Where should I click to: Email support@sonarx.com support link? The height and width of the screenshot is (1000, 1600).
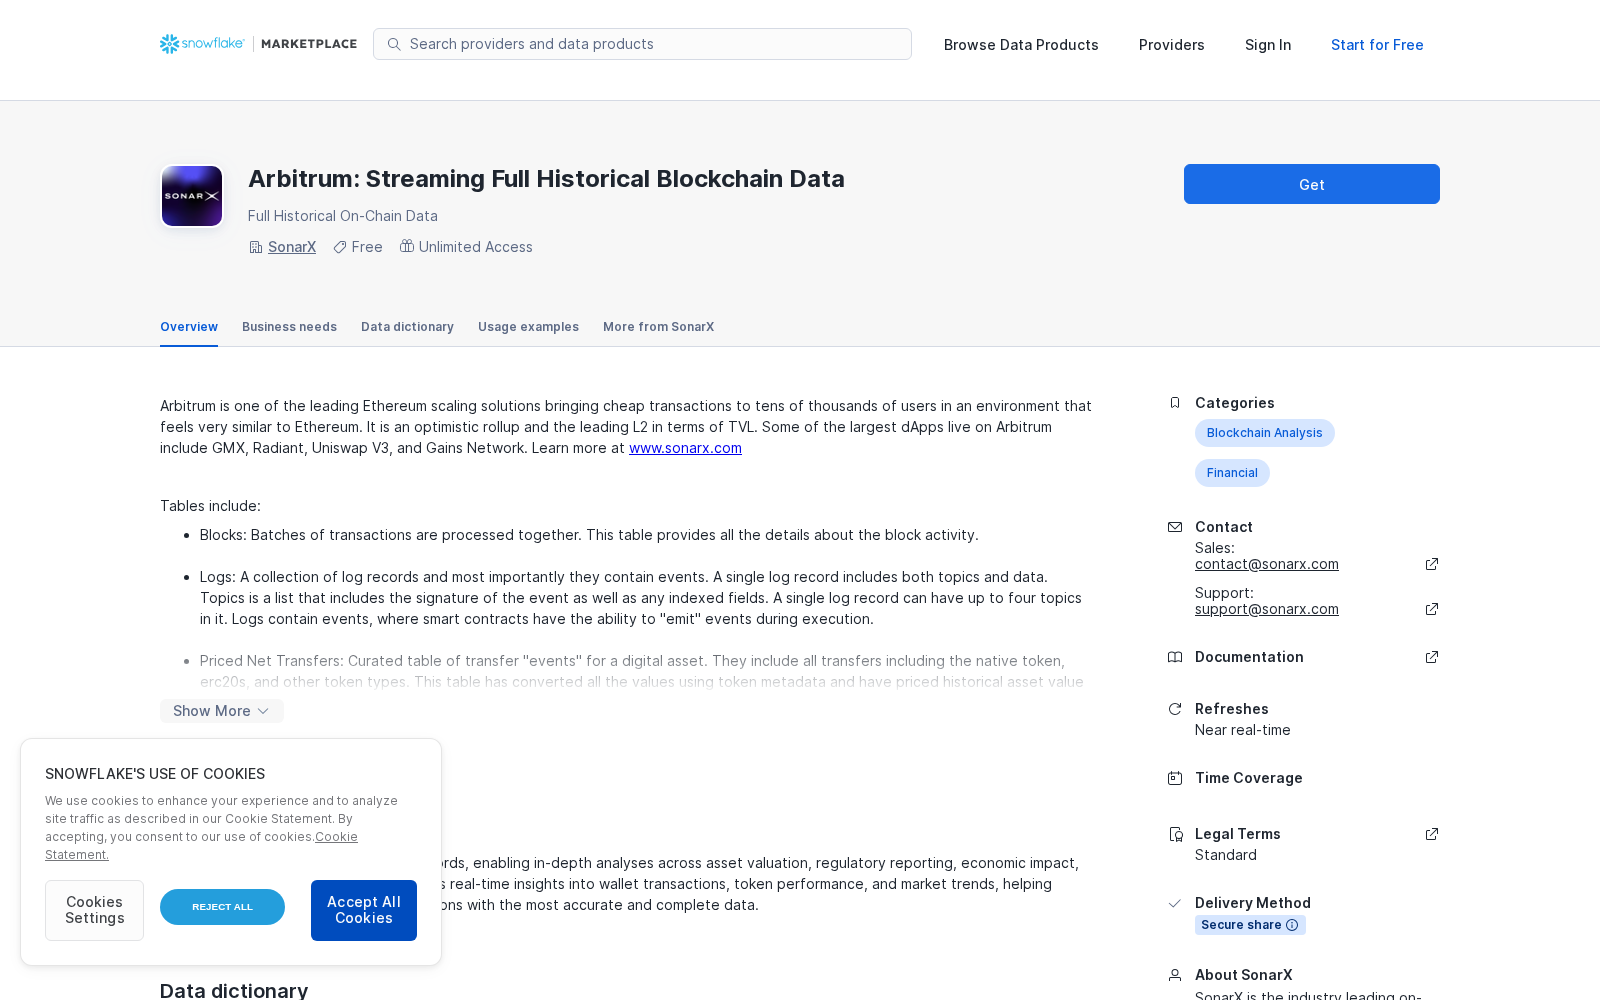[1266, 609]
